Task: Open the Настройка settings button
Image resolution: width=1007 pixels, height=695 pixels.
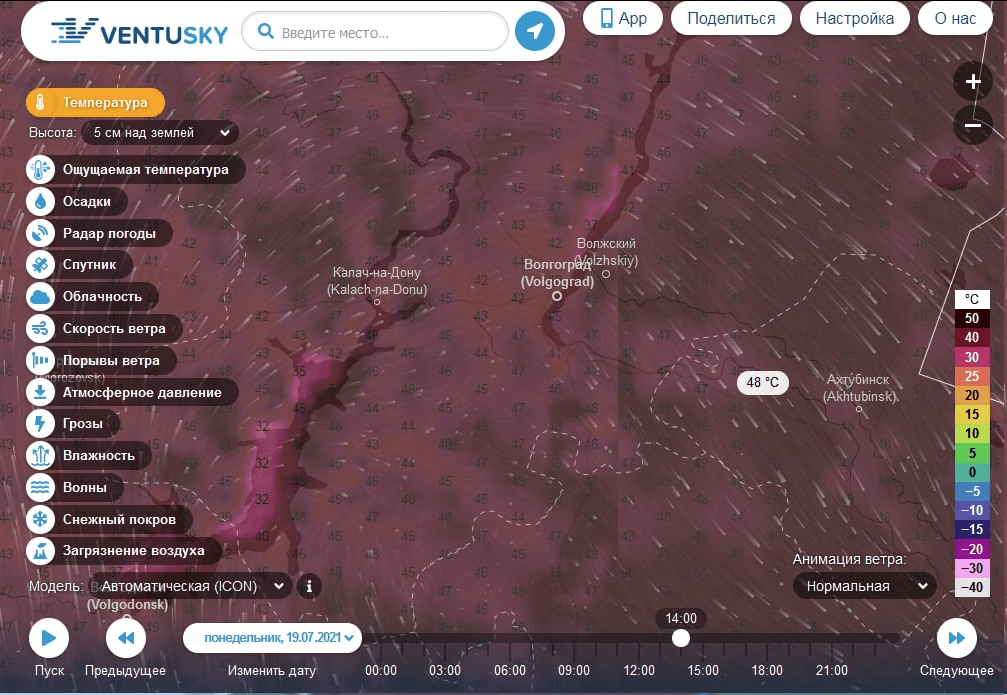Action: 854,18
